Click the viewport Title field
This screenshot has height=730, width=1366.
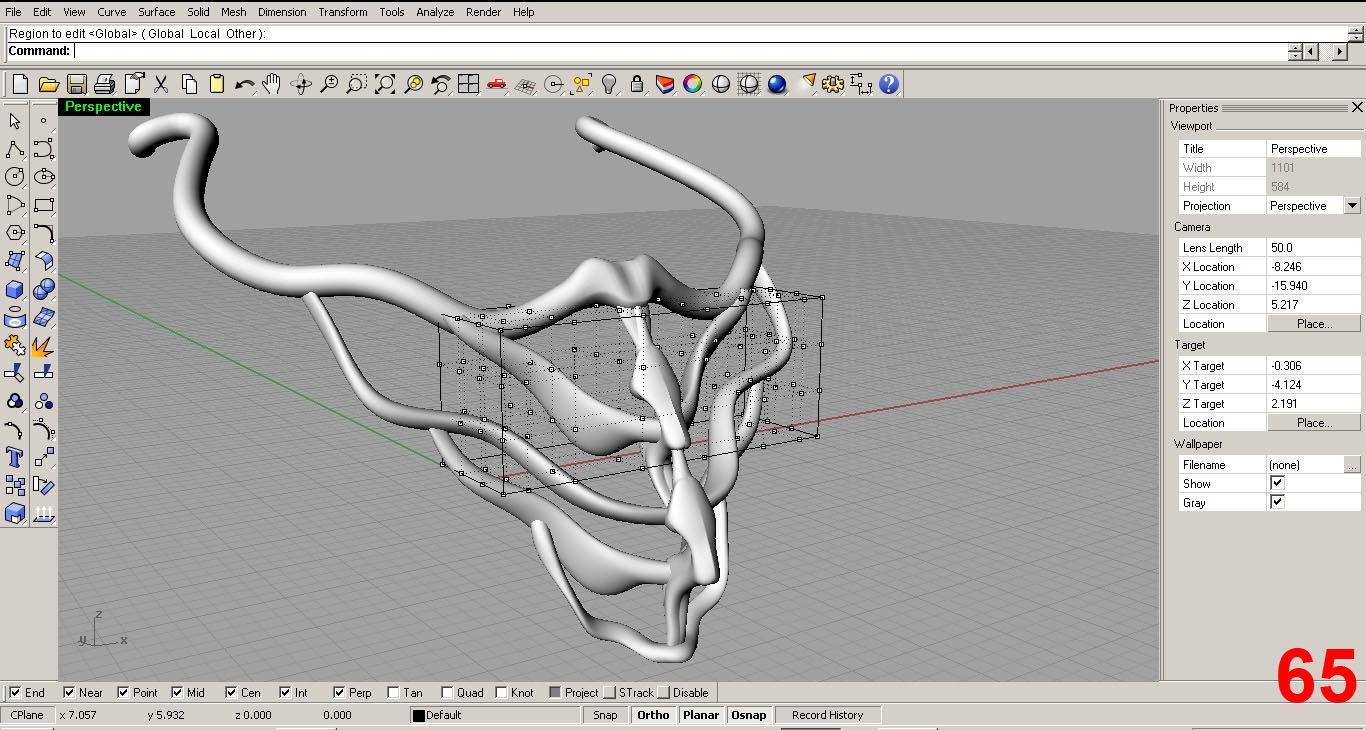tap(1314, 148)
